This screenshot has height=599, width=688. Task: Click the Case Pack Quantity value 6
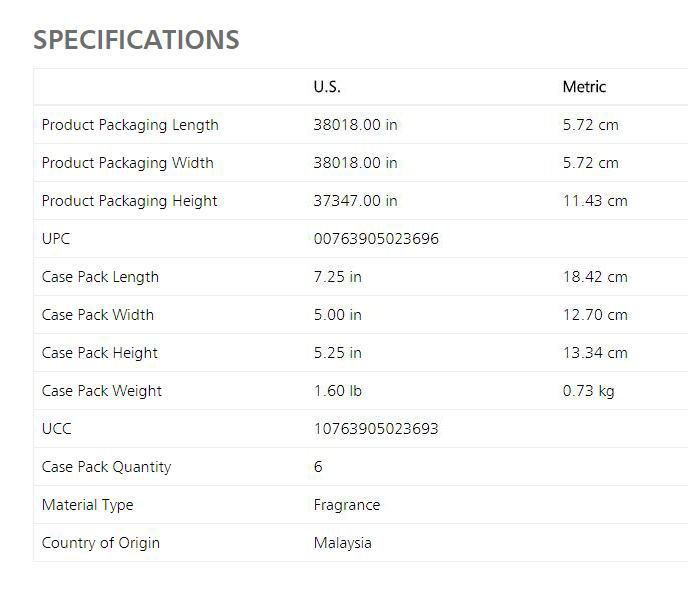pos(318,466)
